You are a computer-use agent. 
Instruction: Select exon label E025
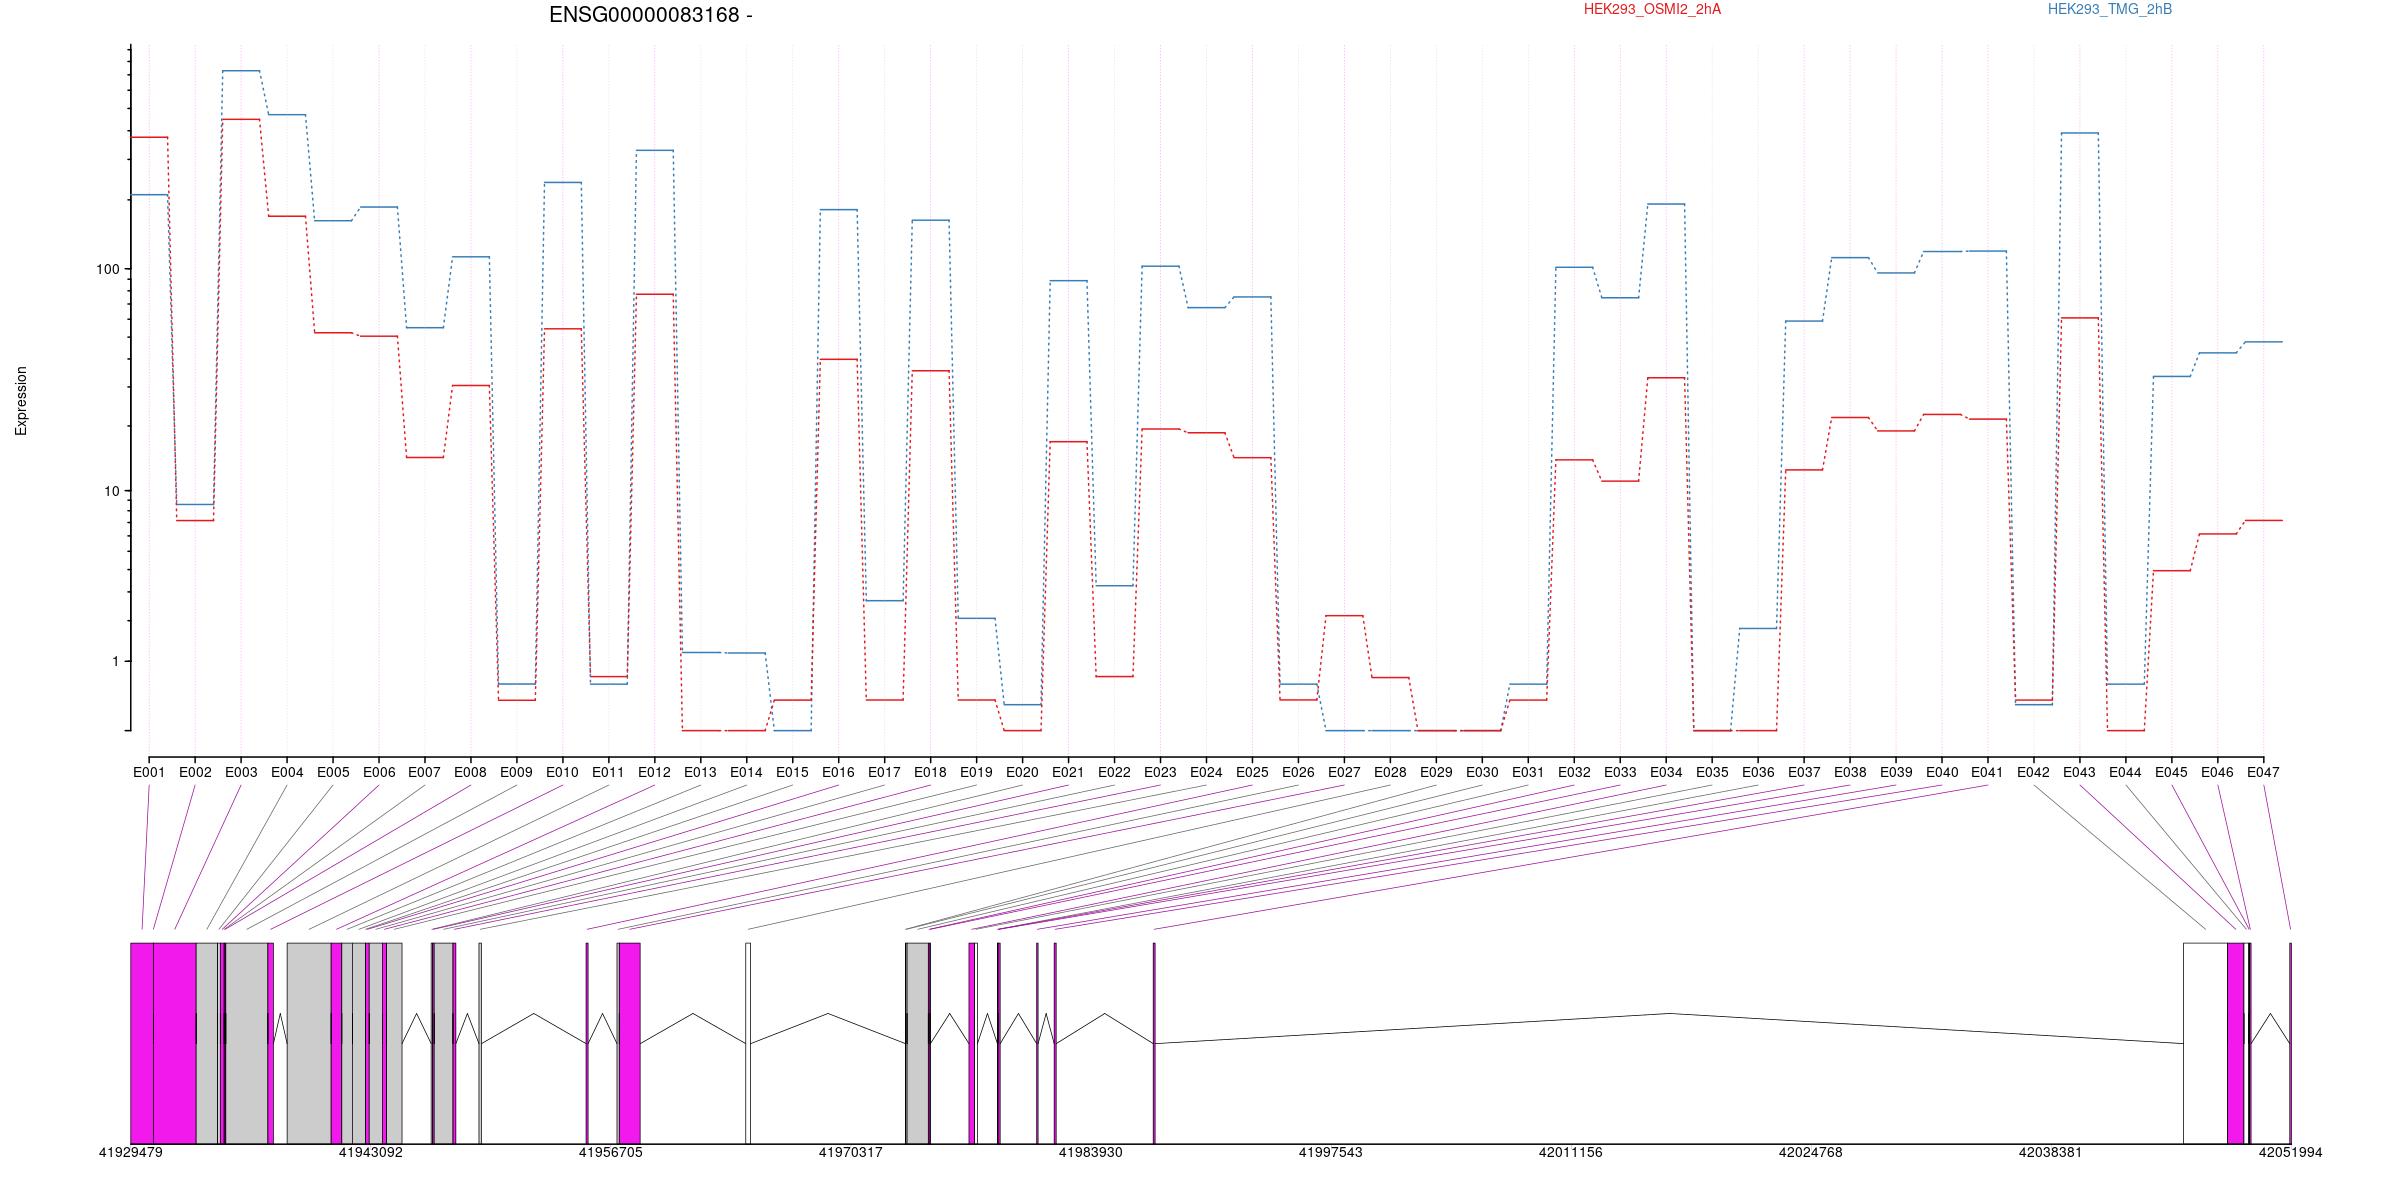1252,772
